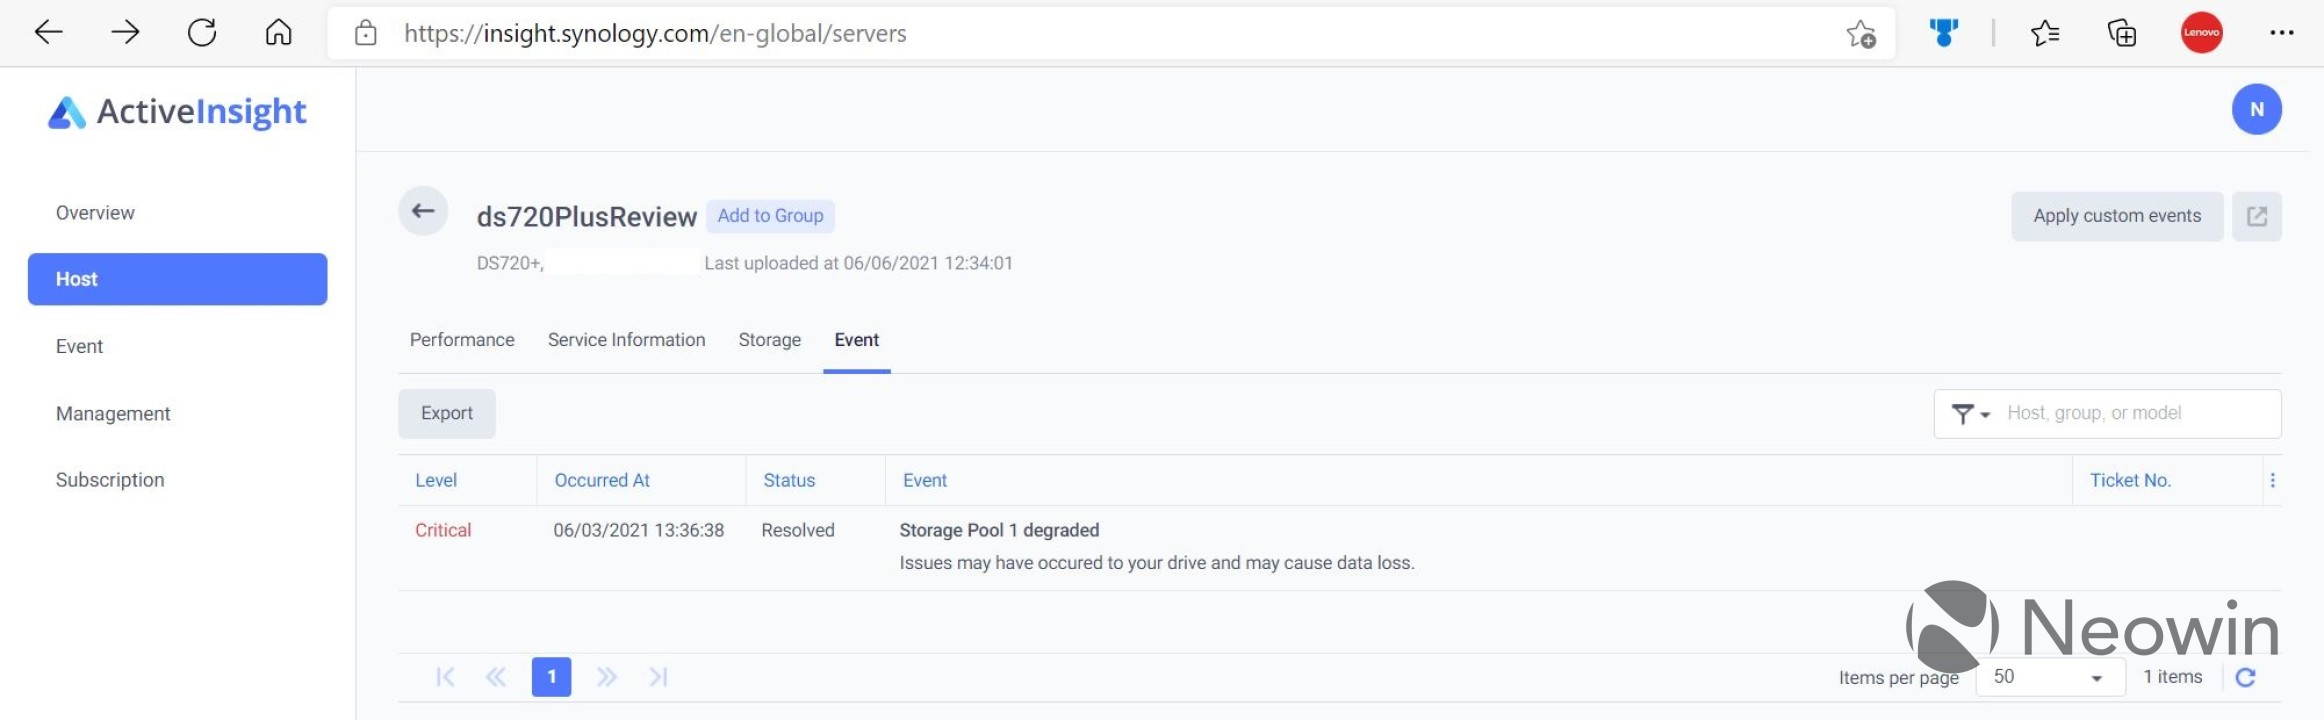Open Management in the sidebar
2324x720 pixels.
[x=113, y=413]
